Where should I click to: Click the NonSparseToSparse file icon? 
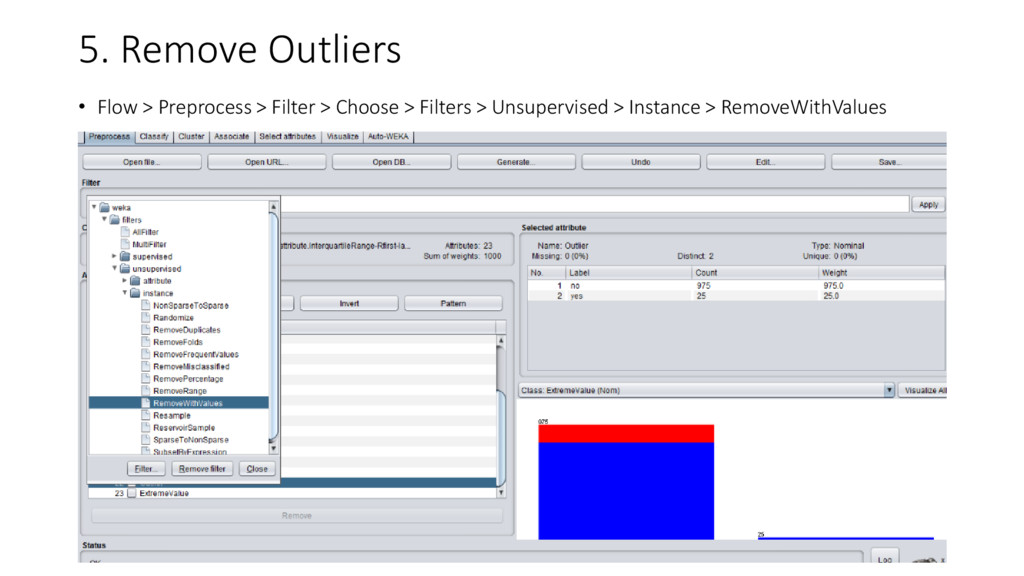pyautogui.click(x=146, y=305)
